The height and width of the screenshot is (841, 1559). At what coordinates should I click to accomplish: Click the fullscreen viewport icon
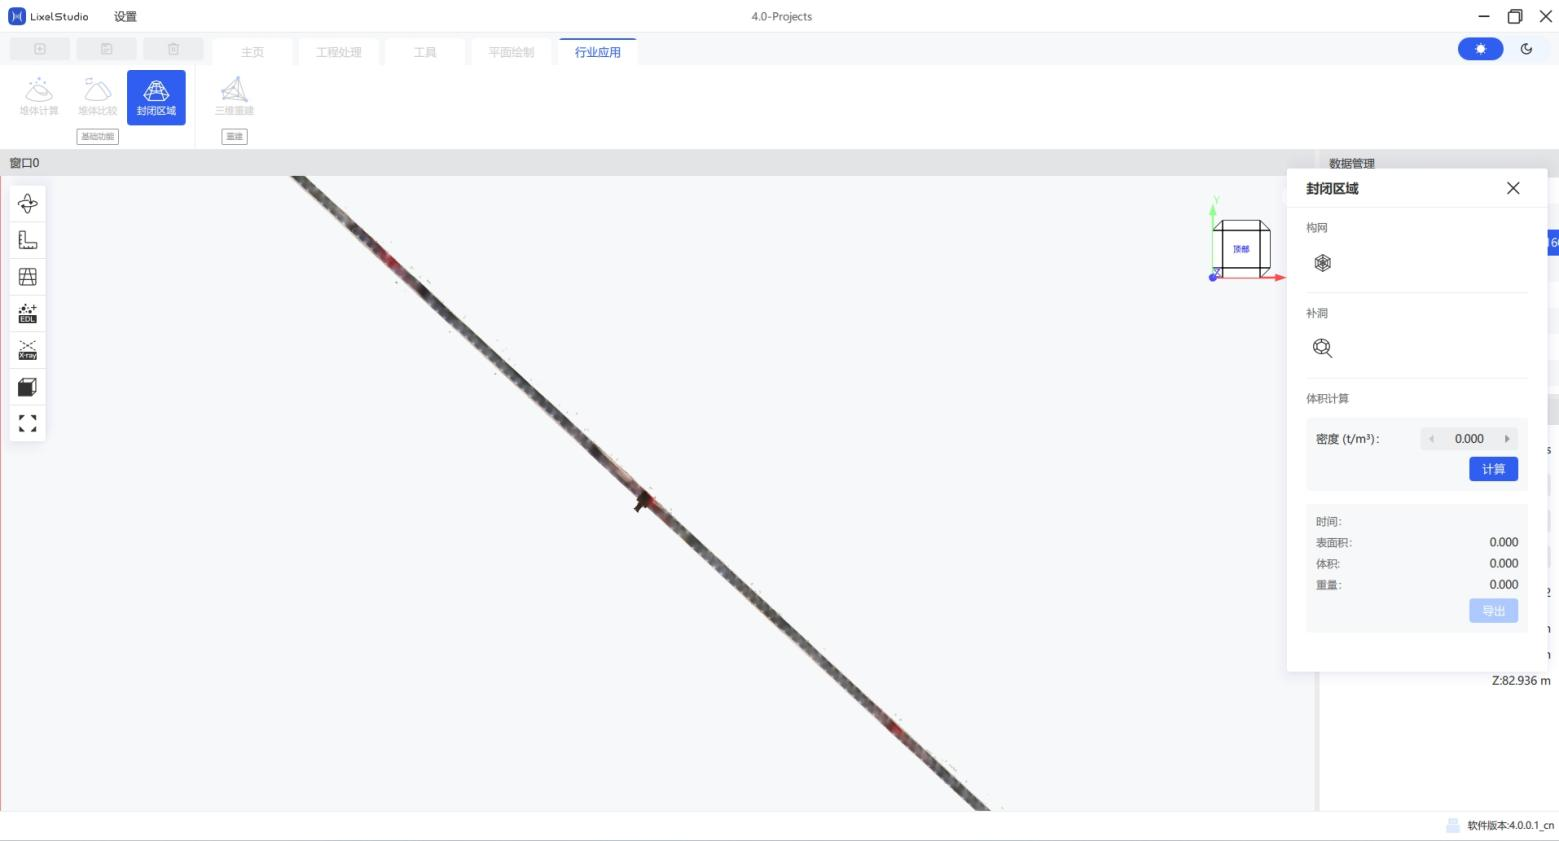pyautogui.click(x=28, y=423)
